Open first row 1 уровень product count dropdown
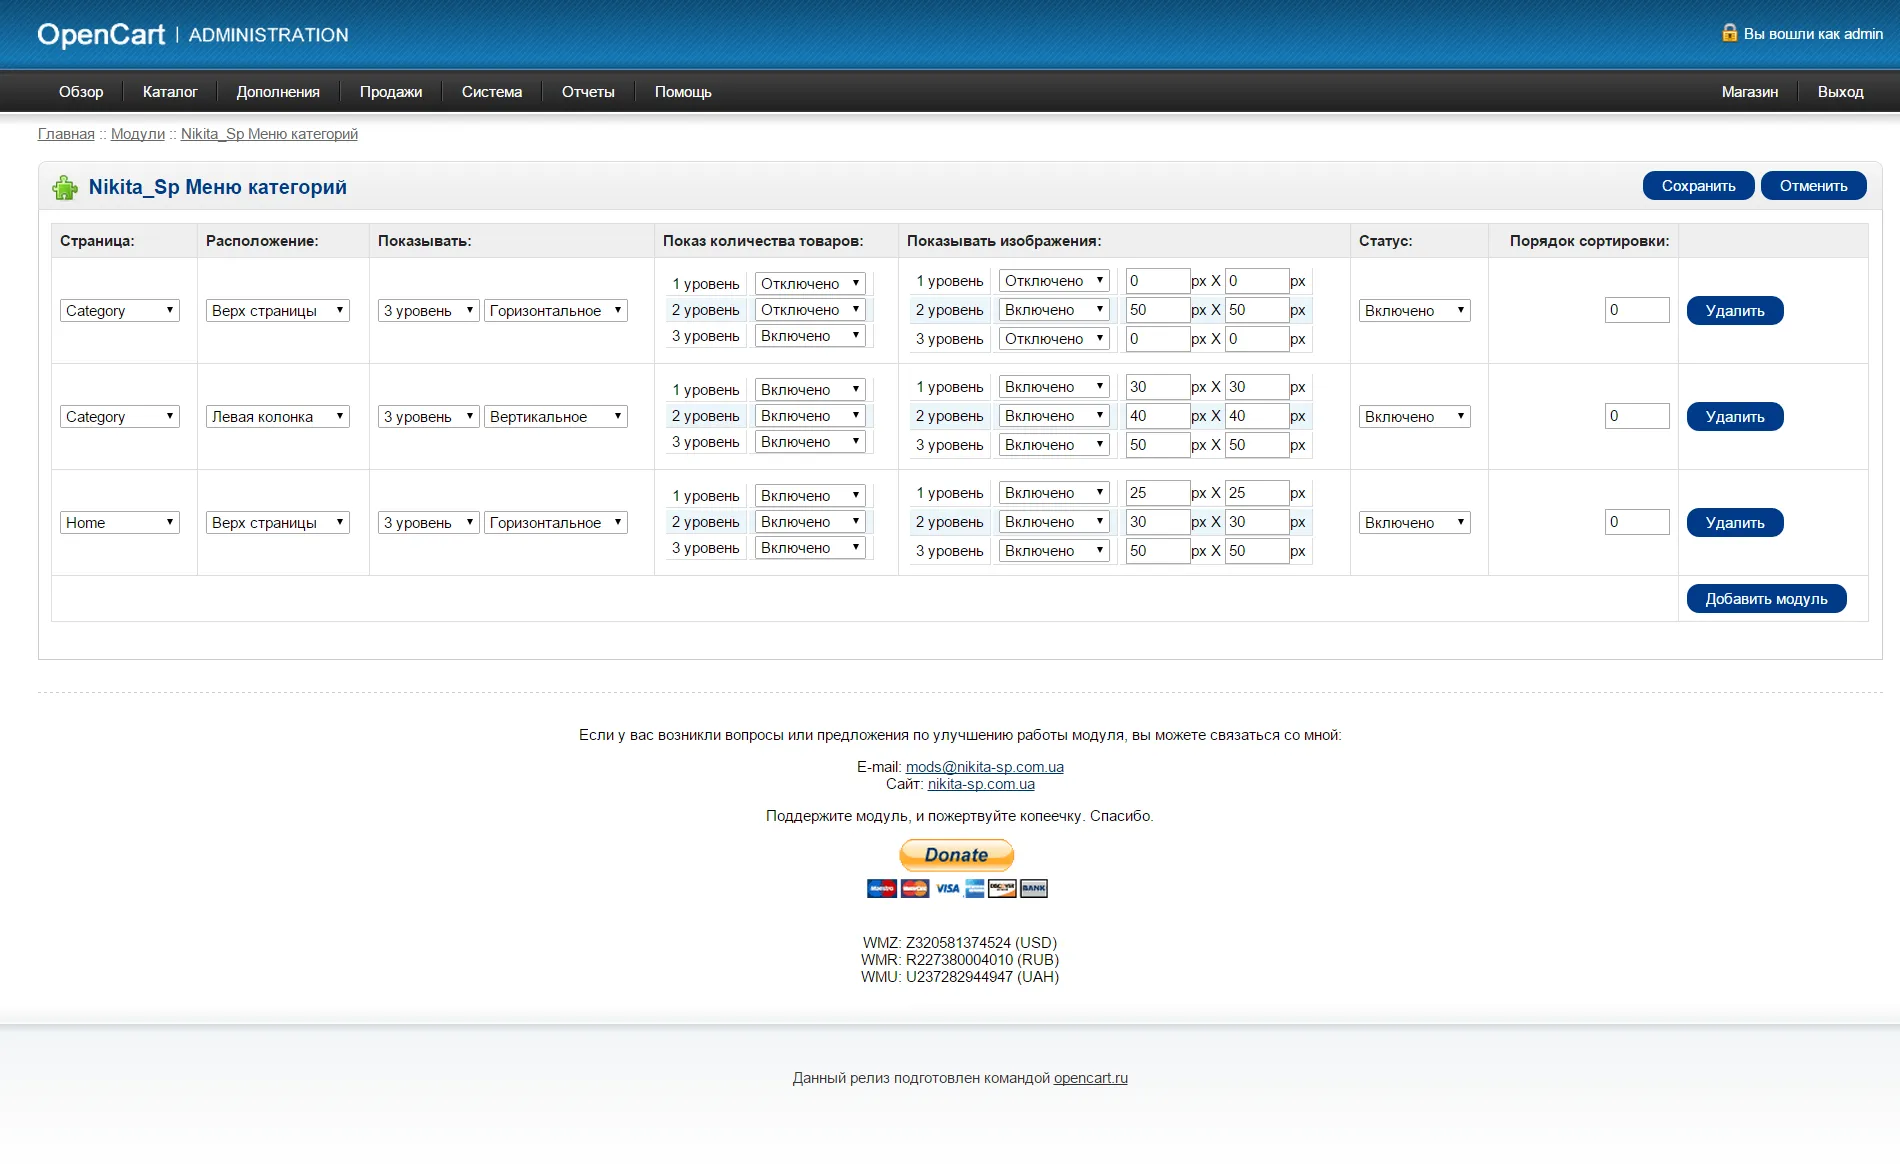The width and height of the screenshot is (1900, 1165). 810,284
